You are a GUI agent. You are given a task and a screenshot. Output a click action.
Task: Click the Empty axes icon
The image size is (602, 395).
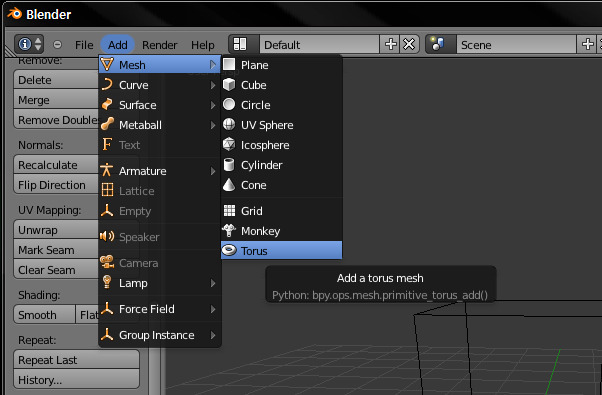coord(107,210)
